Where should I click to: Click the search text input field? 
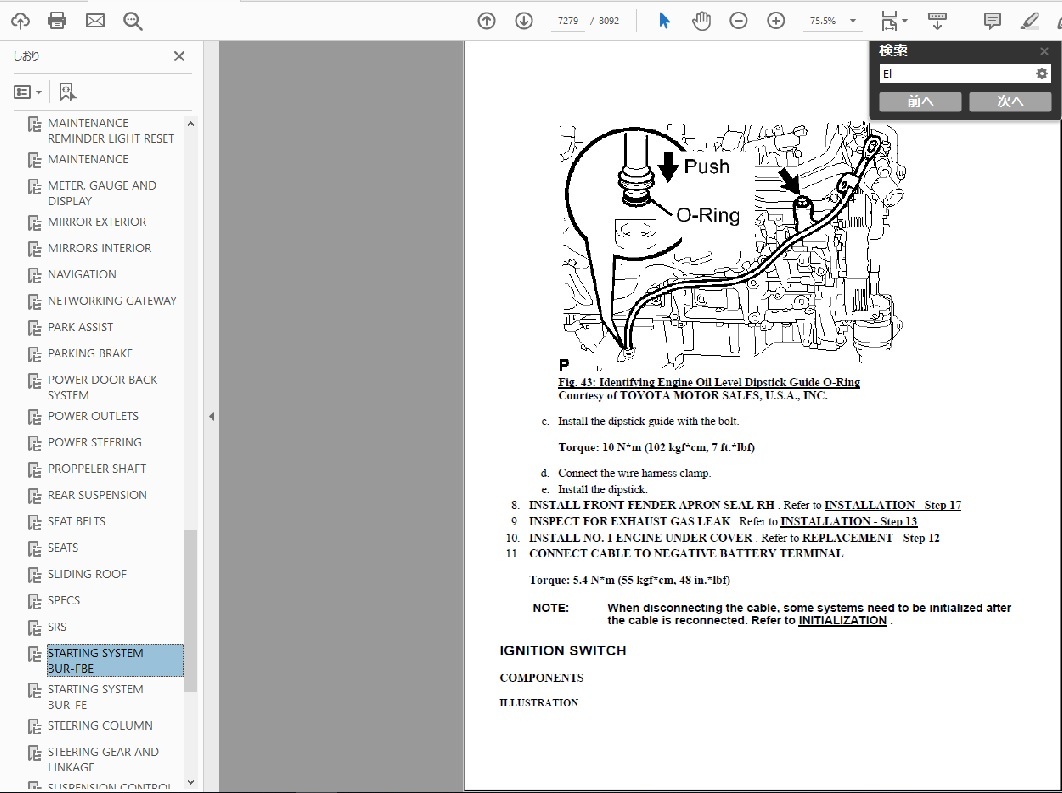coord(956,74)
